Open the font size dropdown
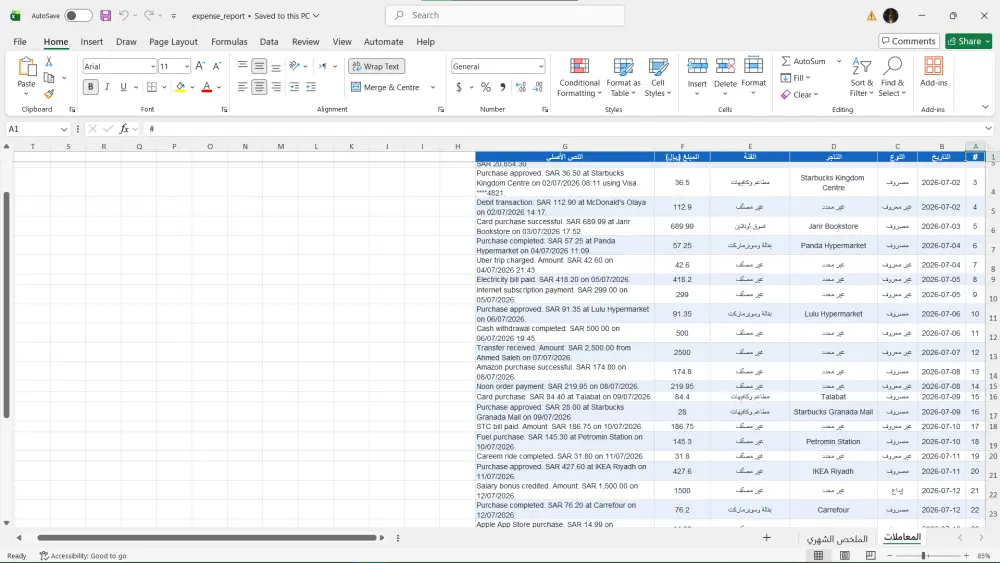The image size is (1000, 563). tap(186, 66)
